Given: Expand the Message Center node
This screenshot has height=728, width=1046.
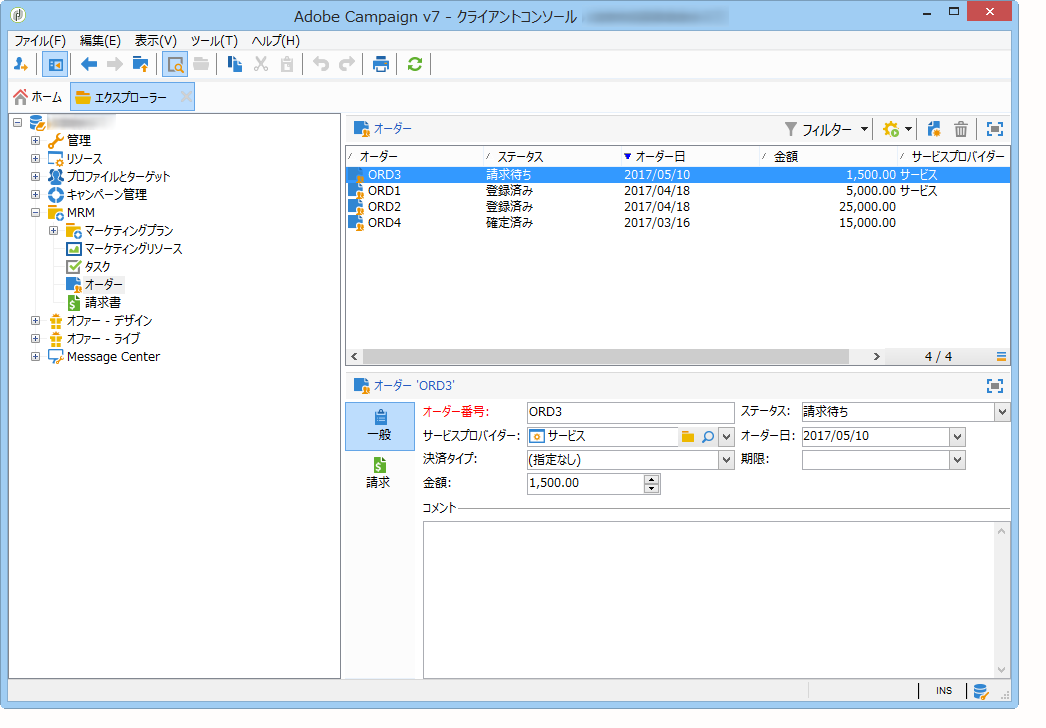Looking at the screenshot, I should 35,356.
